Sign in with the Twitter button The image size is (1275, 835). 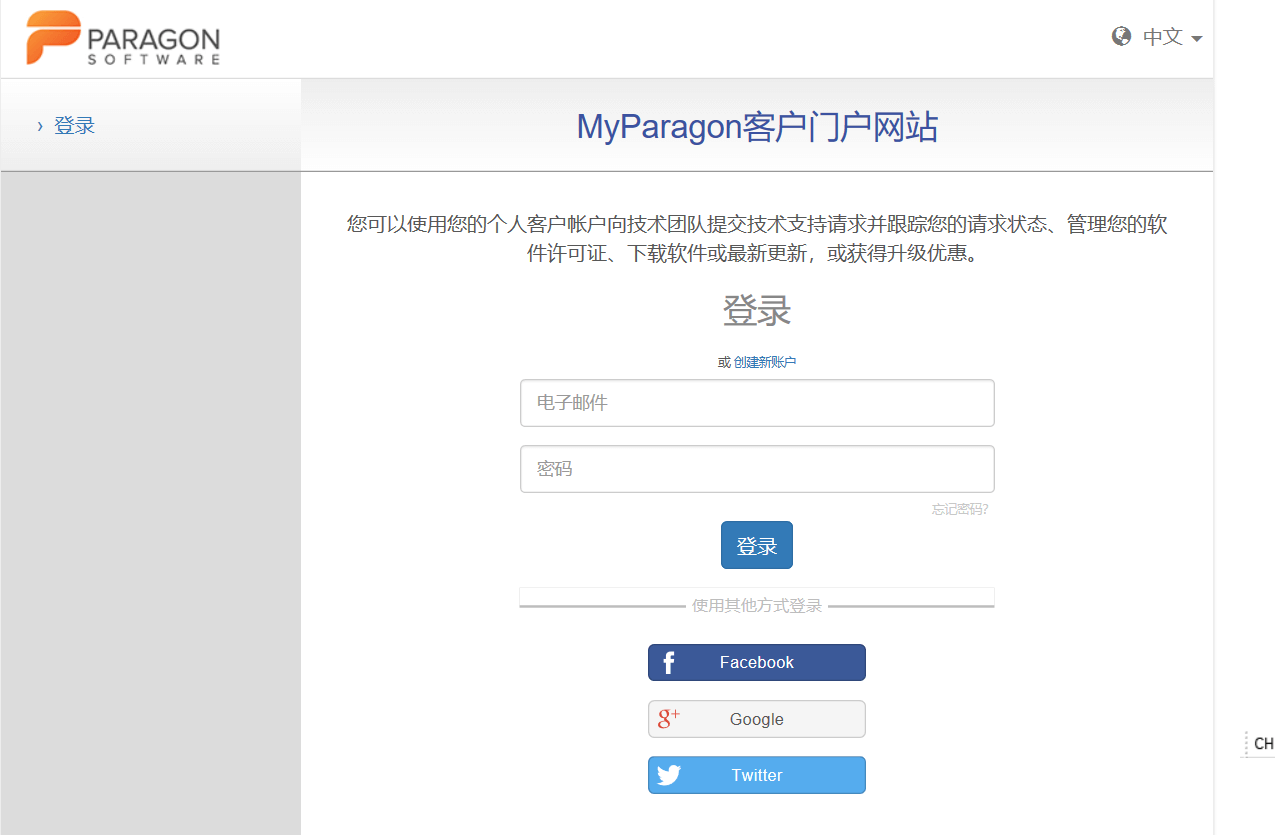[x=757, y=775]
